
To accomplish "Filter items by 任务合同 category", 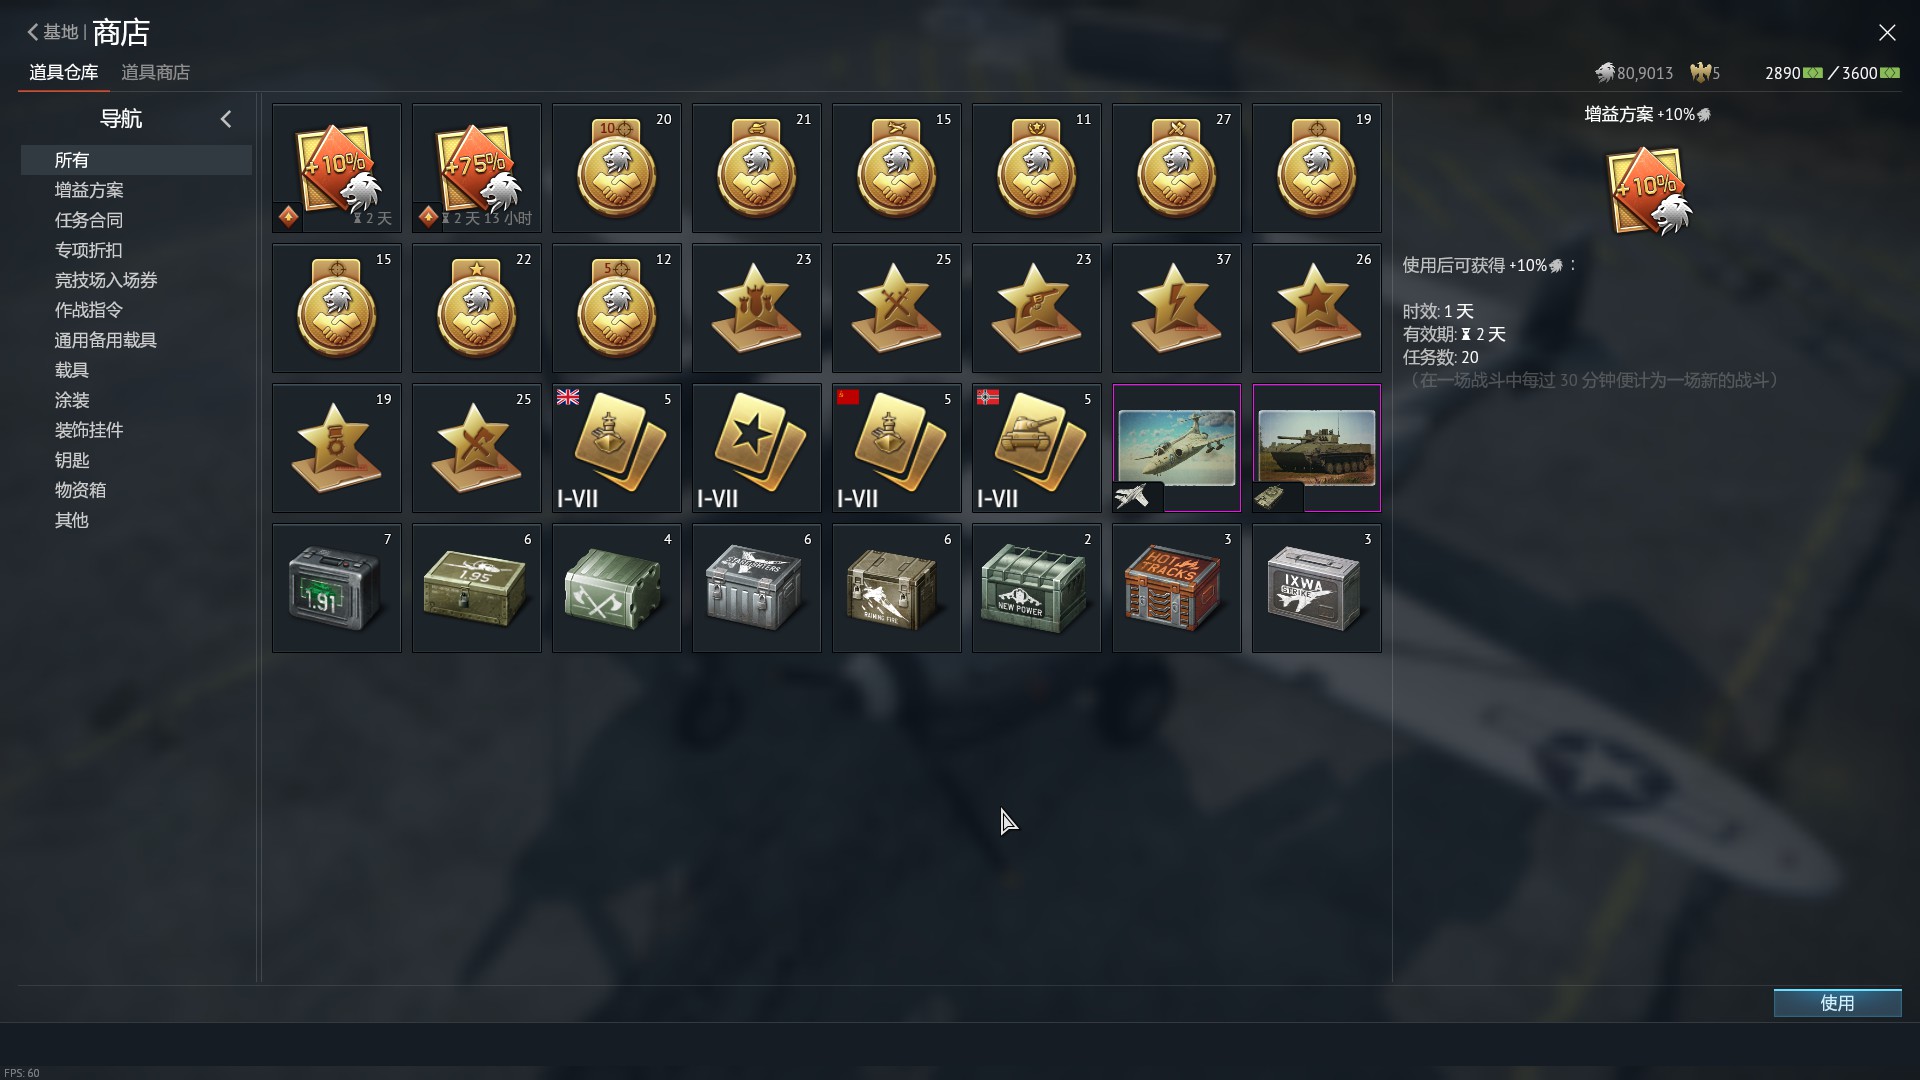I will click(x=89, y=220).
